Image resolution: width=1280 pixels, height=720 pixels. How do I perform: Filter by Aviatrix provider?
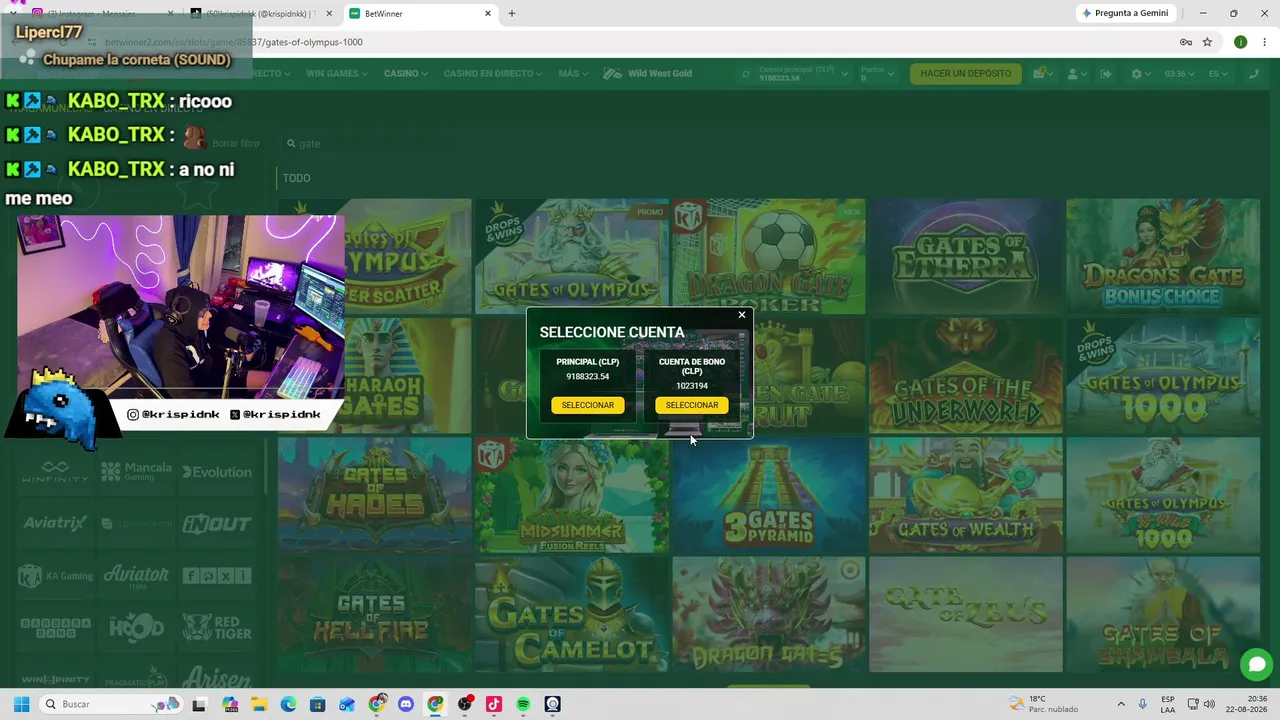click(x=55, y=524)
